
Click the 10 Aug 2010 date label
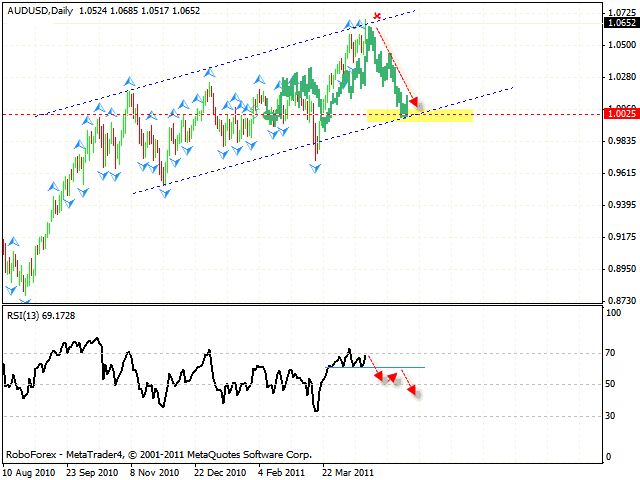point(29,471)
